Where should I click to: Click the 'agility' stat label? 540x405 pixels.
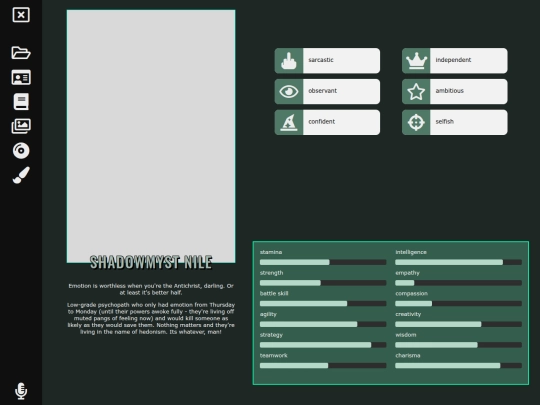[x=268, y=314]
